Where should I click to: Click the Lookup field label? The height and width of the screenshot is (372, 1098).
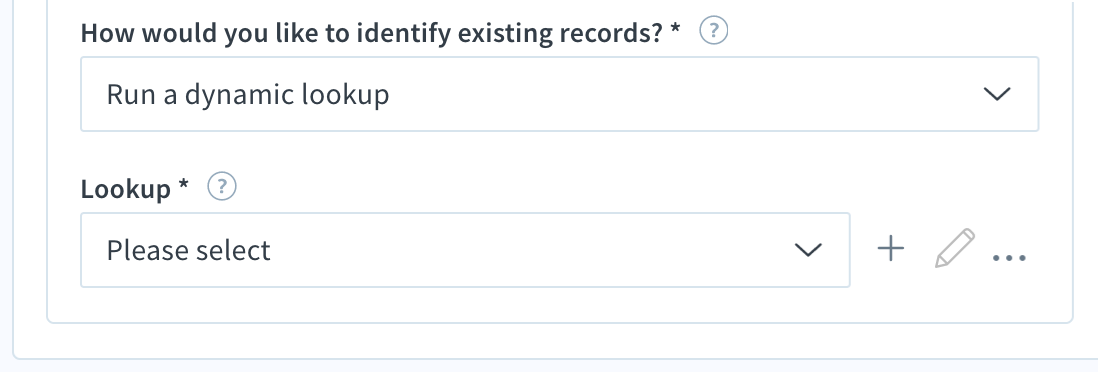125,188
